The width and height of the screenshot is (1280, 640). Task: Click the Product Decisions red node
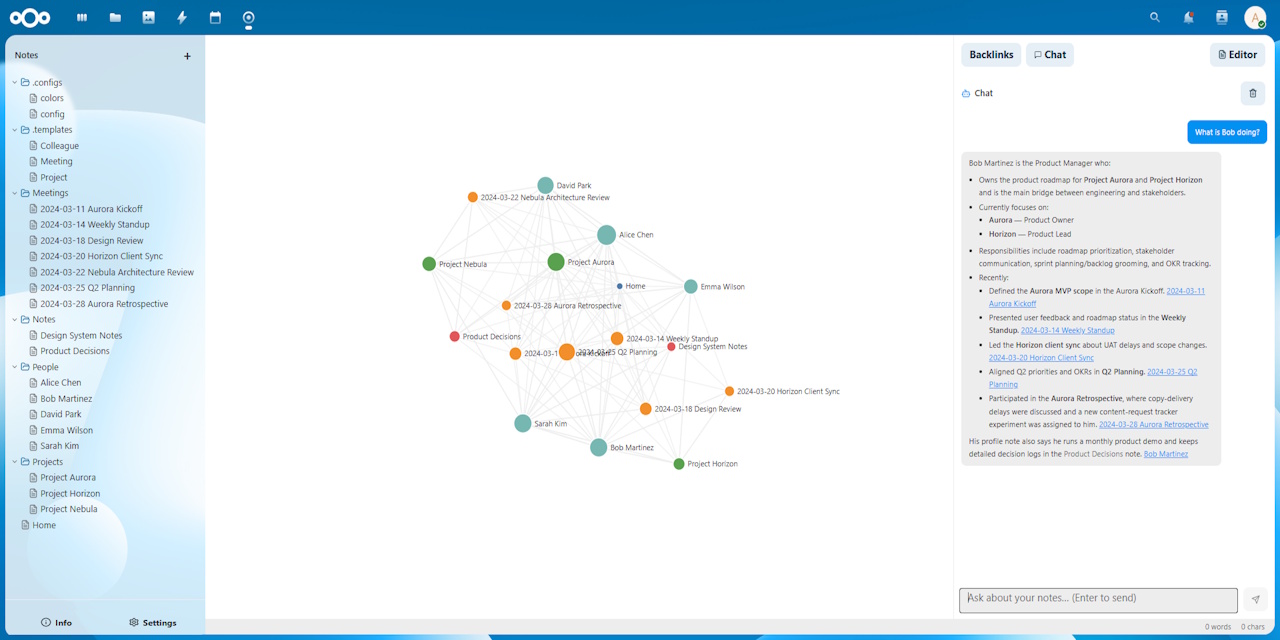click(455, 337)
